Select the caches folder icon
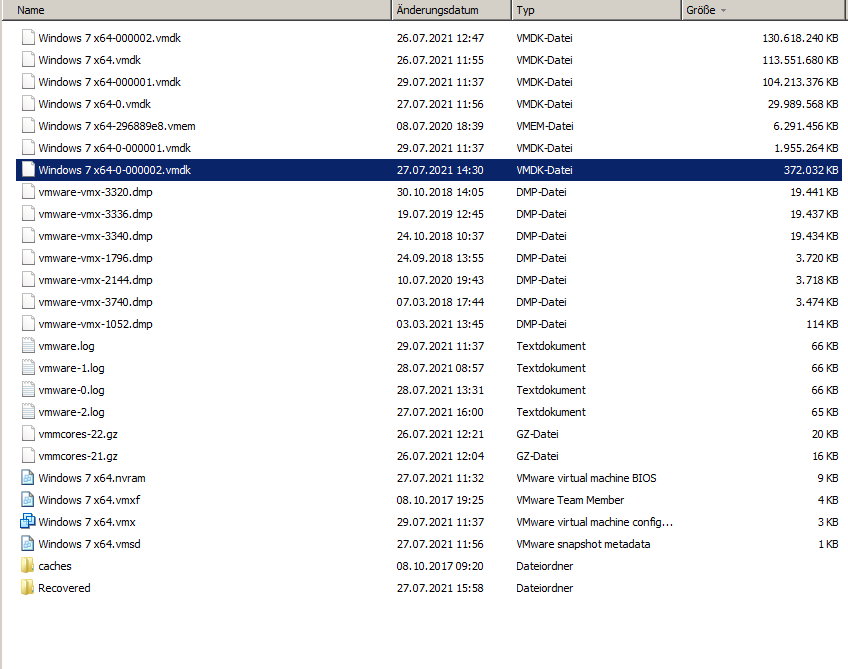 27,566
